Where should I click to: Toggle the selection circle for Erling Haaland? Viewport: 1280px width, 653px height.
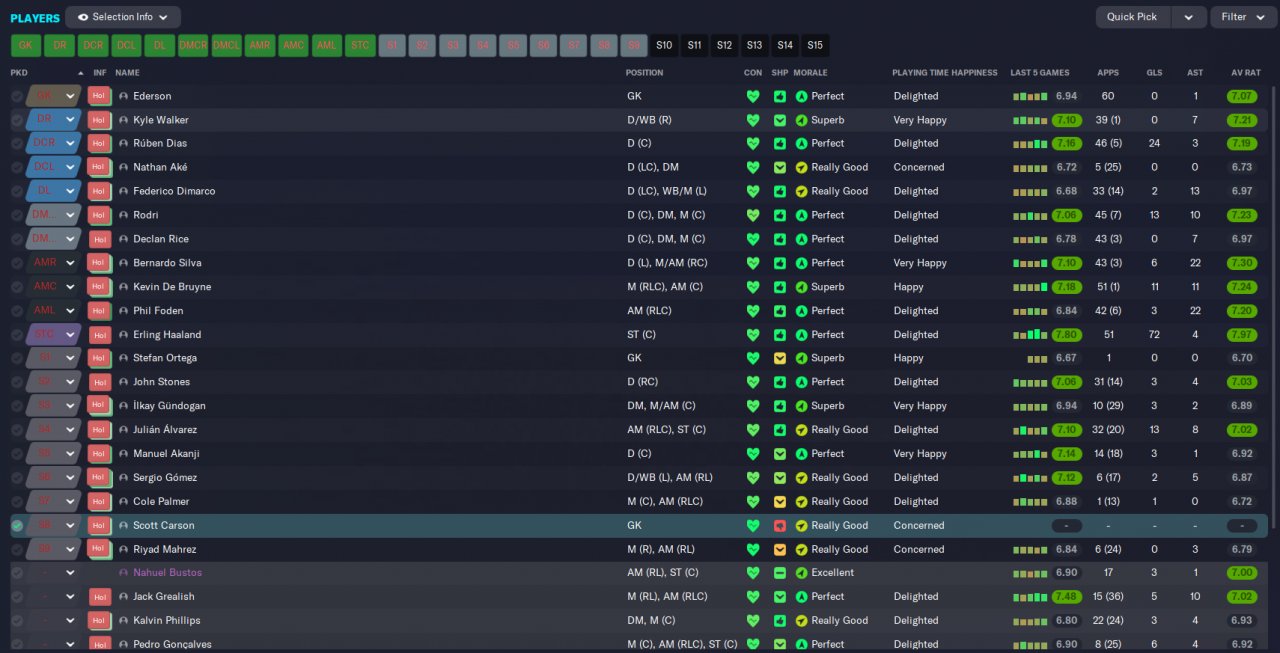coord(17,335)
